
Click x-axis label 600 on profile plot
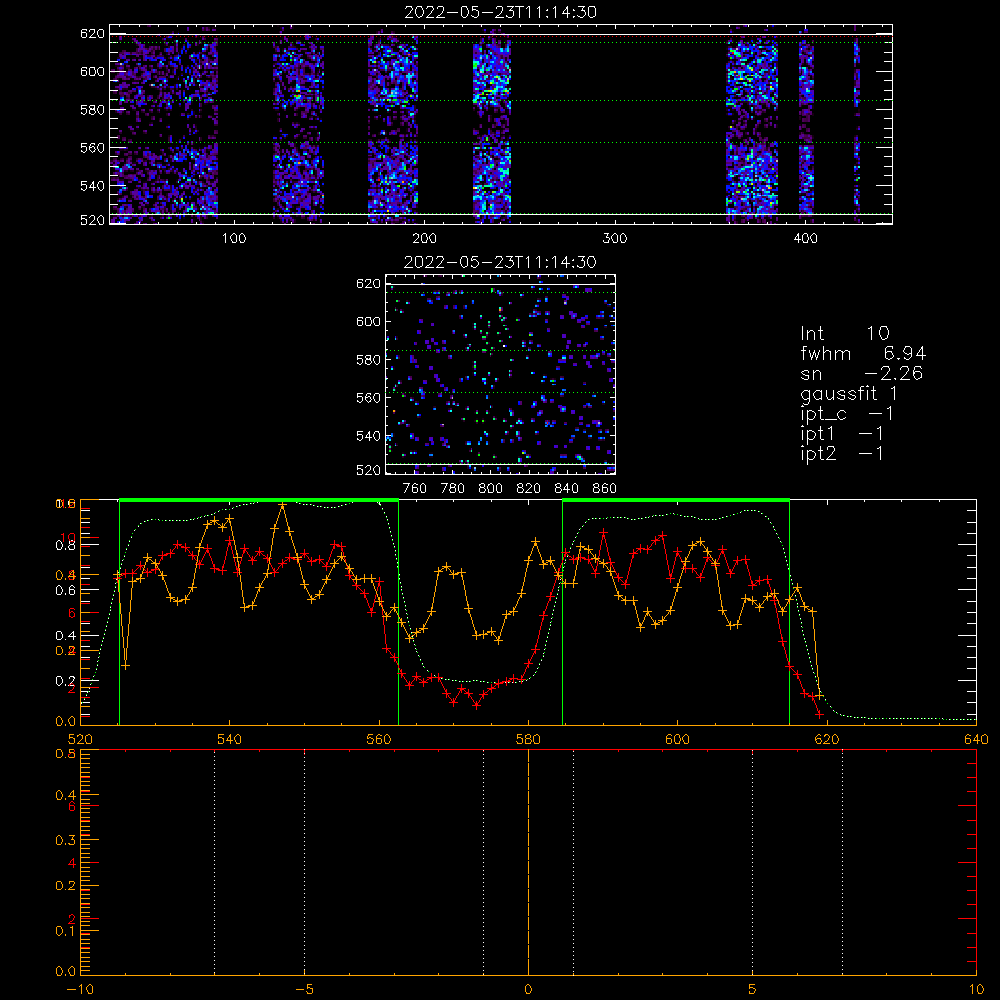[677, 740]
